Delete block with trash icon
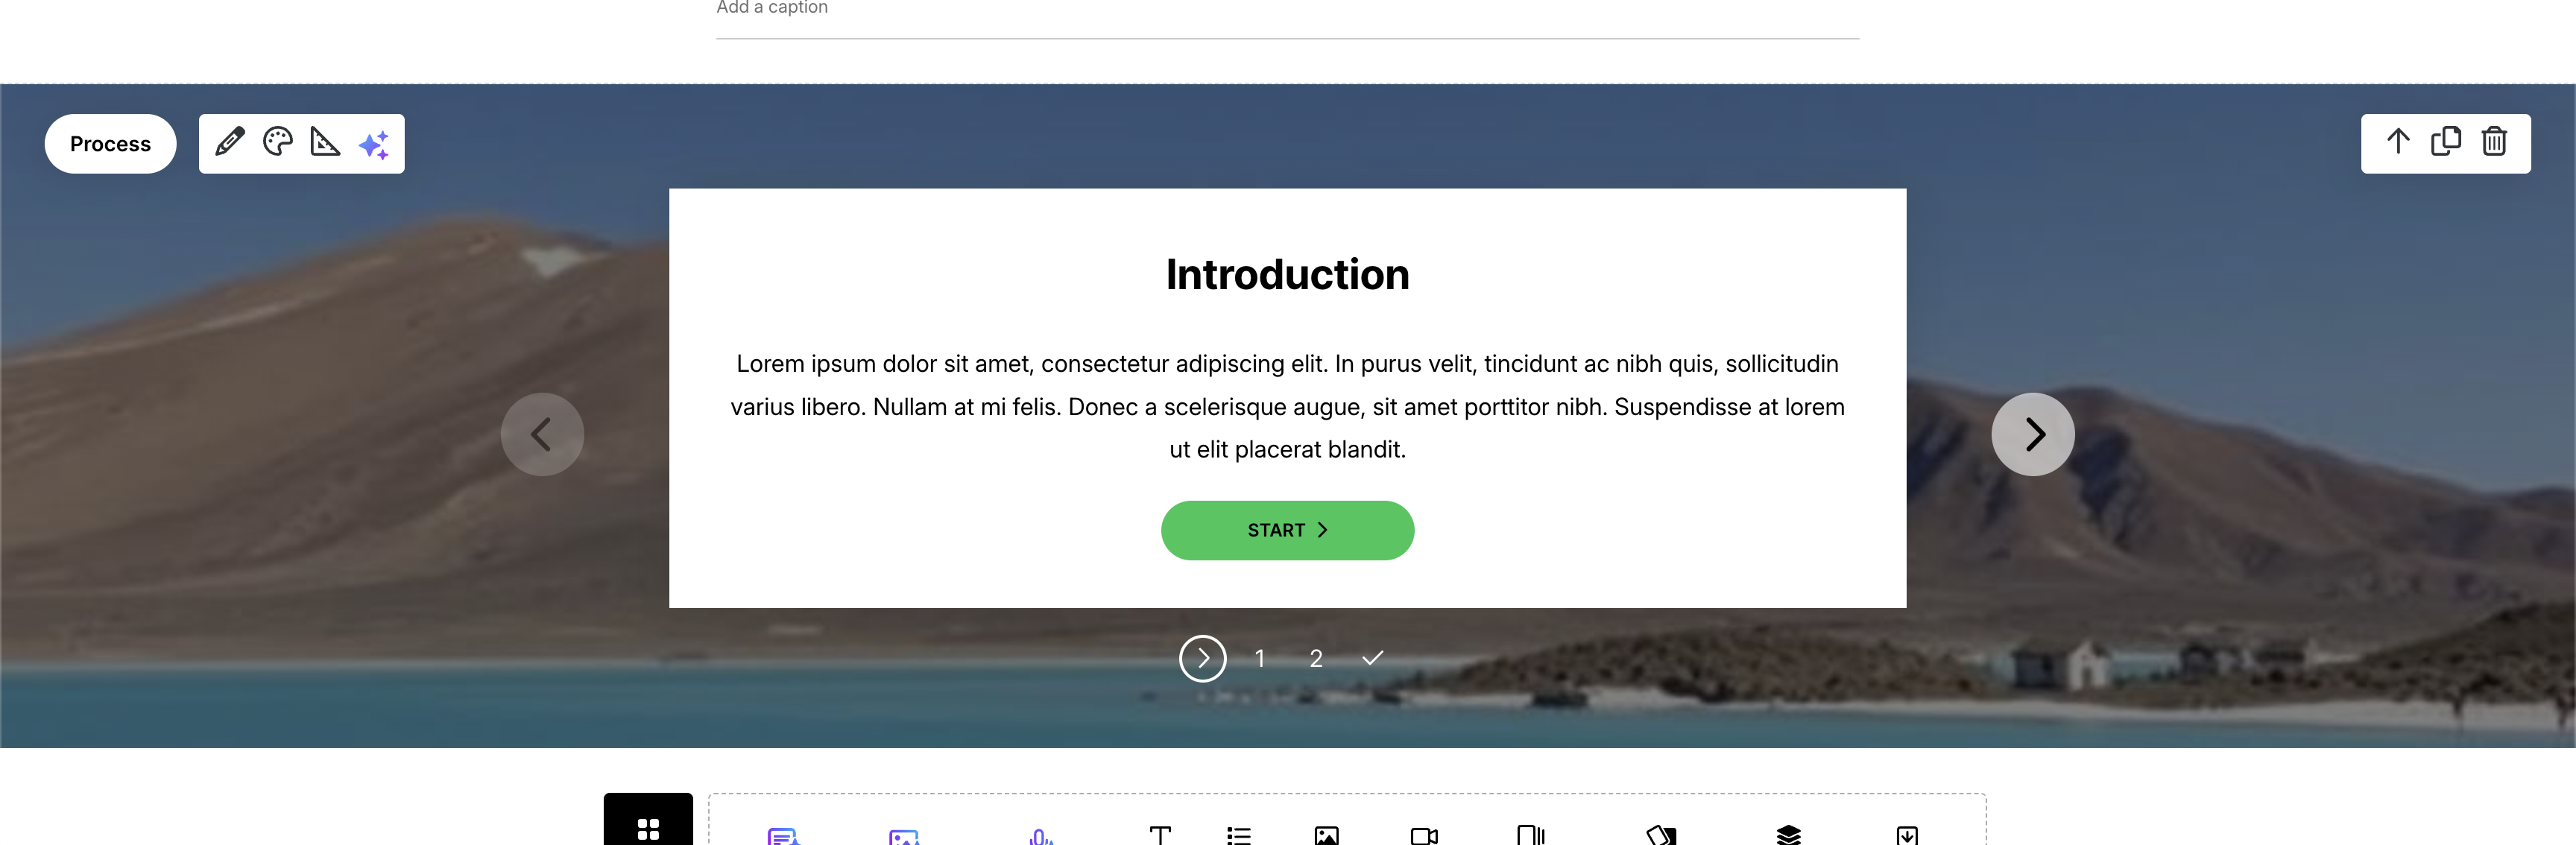 2493,142
